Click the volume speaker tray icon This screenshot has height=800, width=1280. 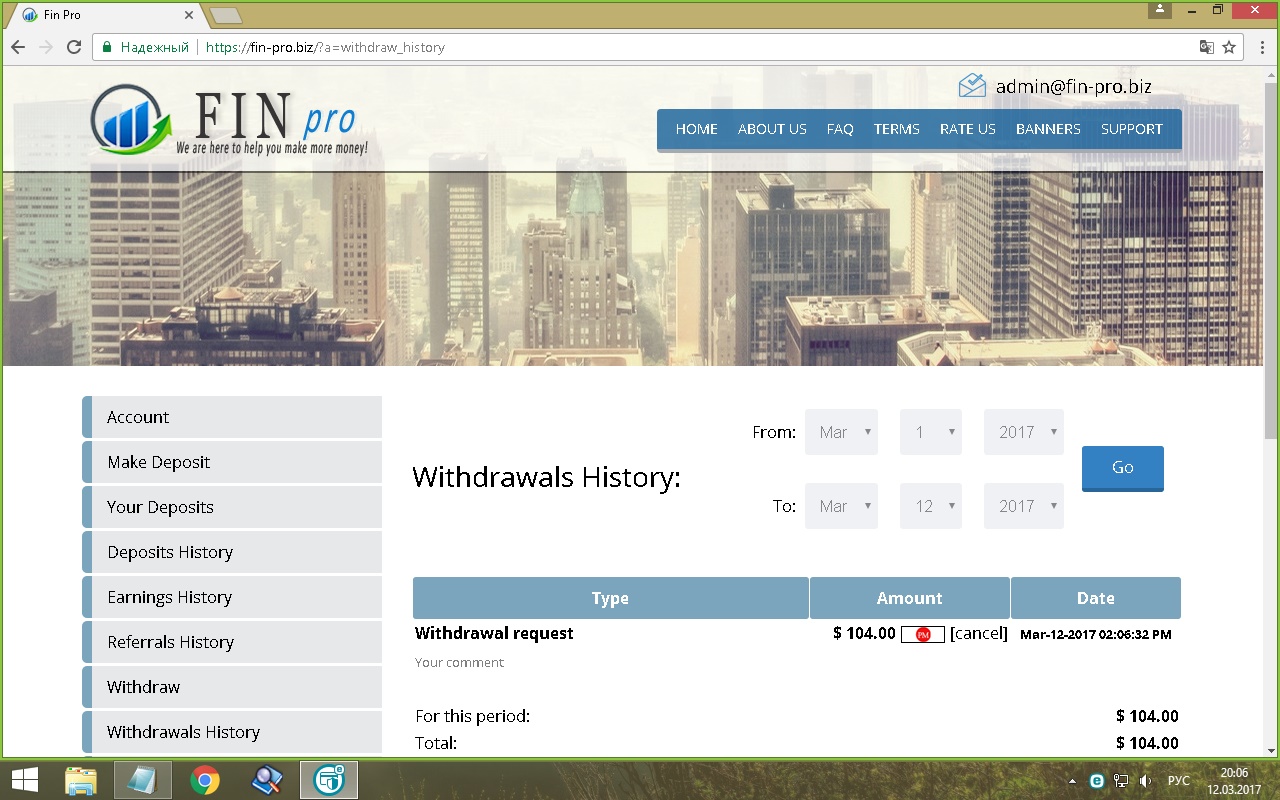1146,780
